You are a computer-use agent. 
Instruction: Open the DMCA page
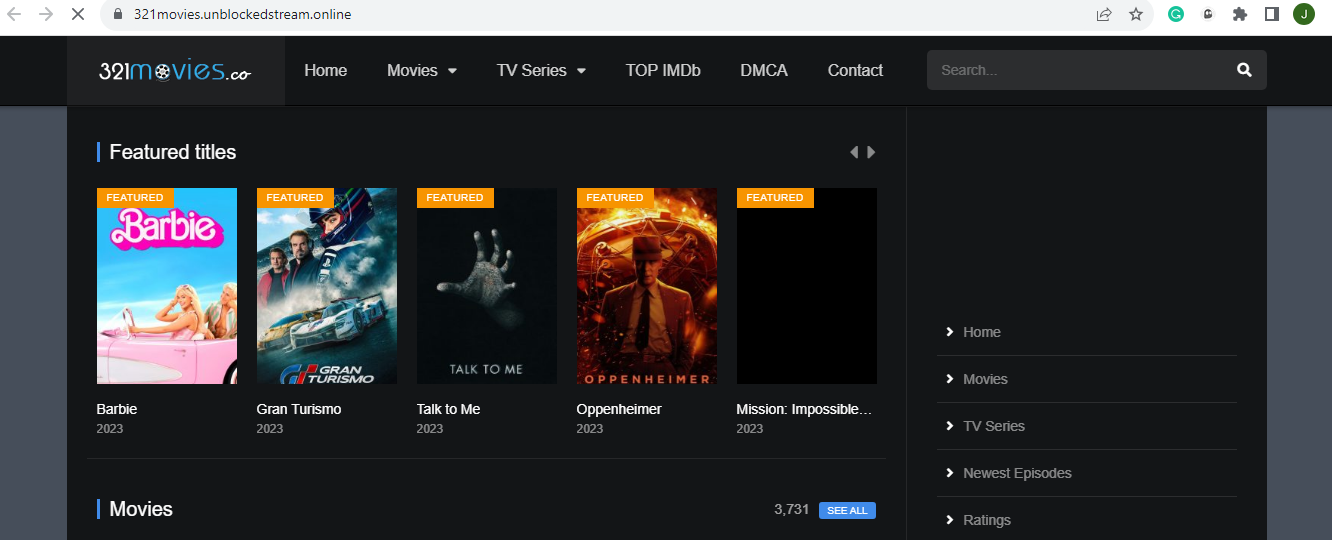764,70
